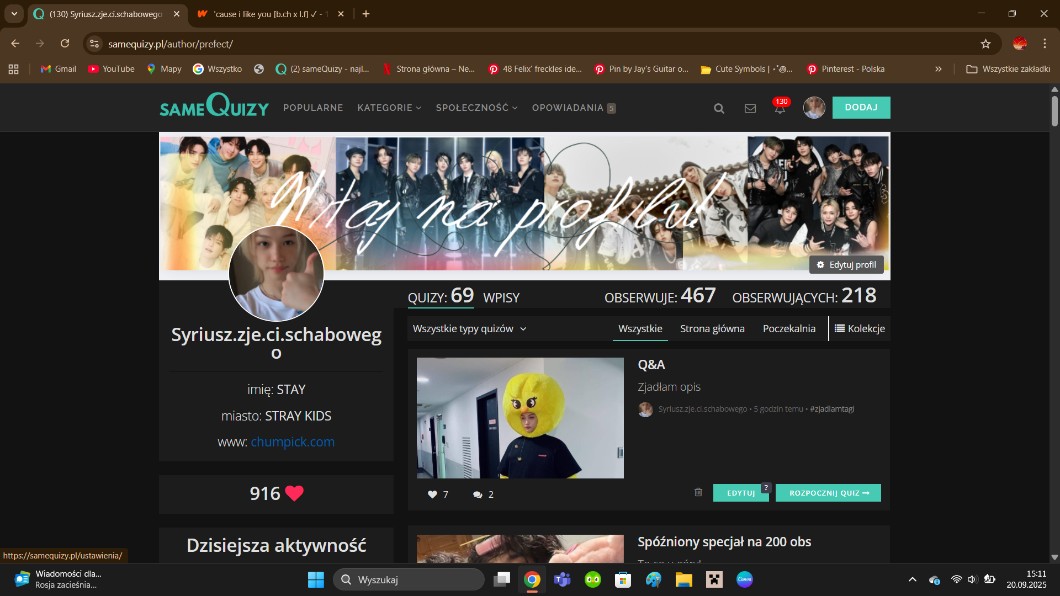The width and height of the screenshot is (1060, 596).
Task: Launch Duolingo from the taskbar
Action: point(593,579)
